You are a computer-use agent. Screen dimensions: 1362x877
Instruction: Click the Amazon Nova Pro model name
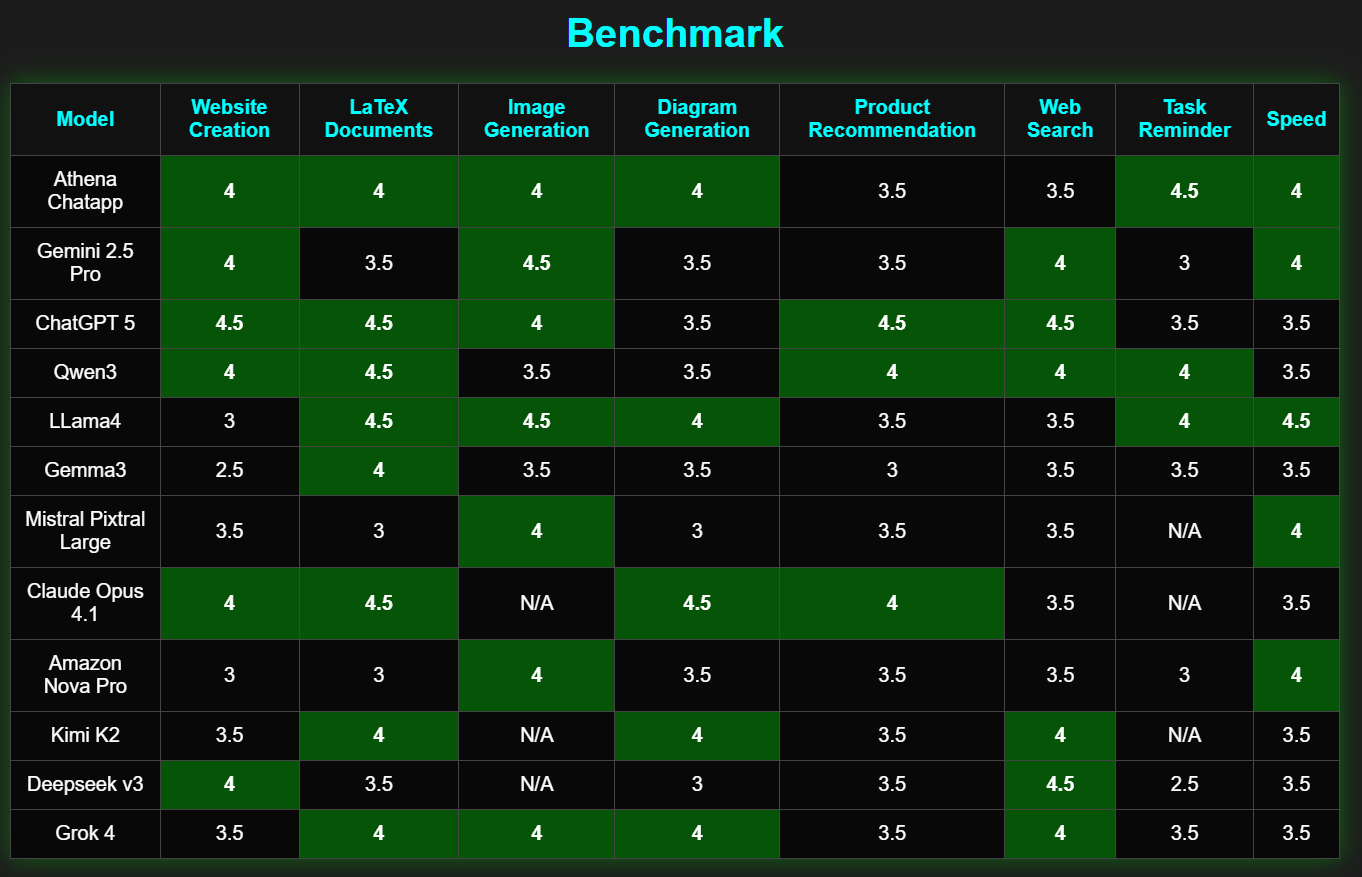click(x=85, y=675)
